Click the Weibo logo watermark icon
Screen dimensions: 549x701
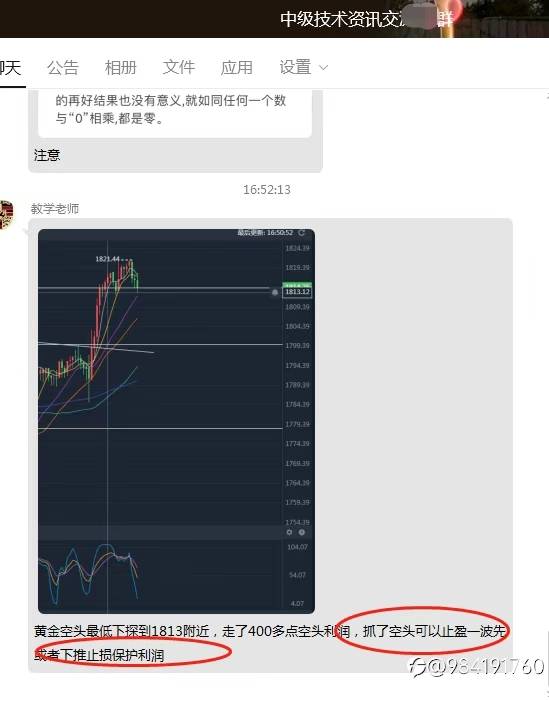pyautogui.click(x=418, y=666)
